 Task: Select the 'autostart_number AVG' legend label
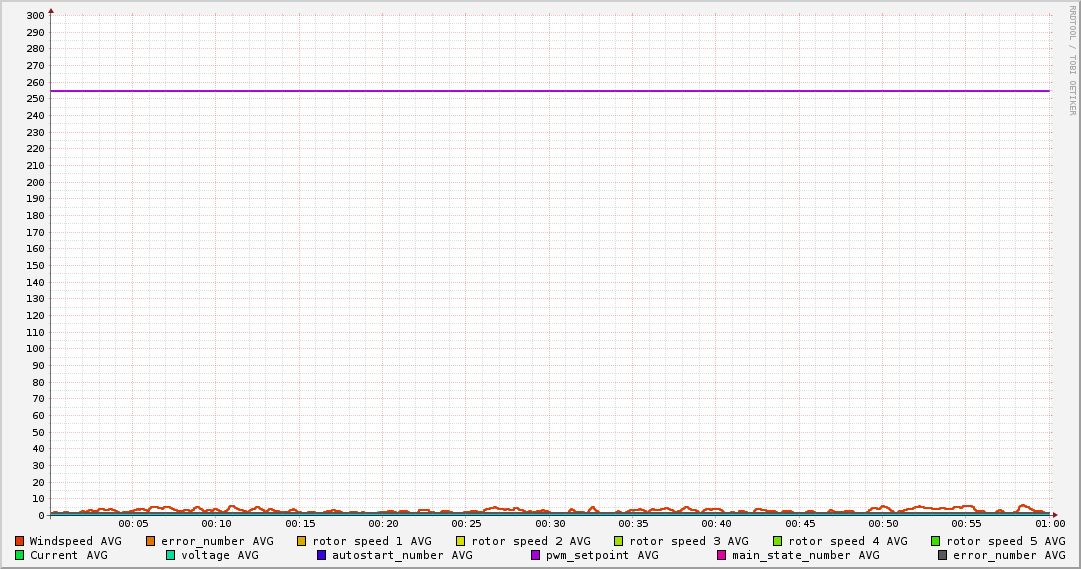(x=403, y=555)
